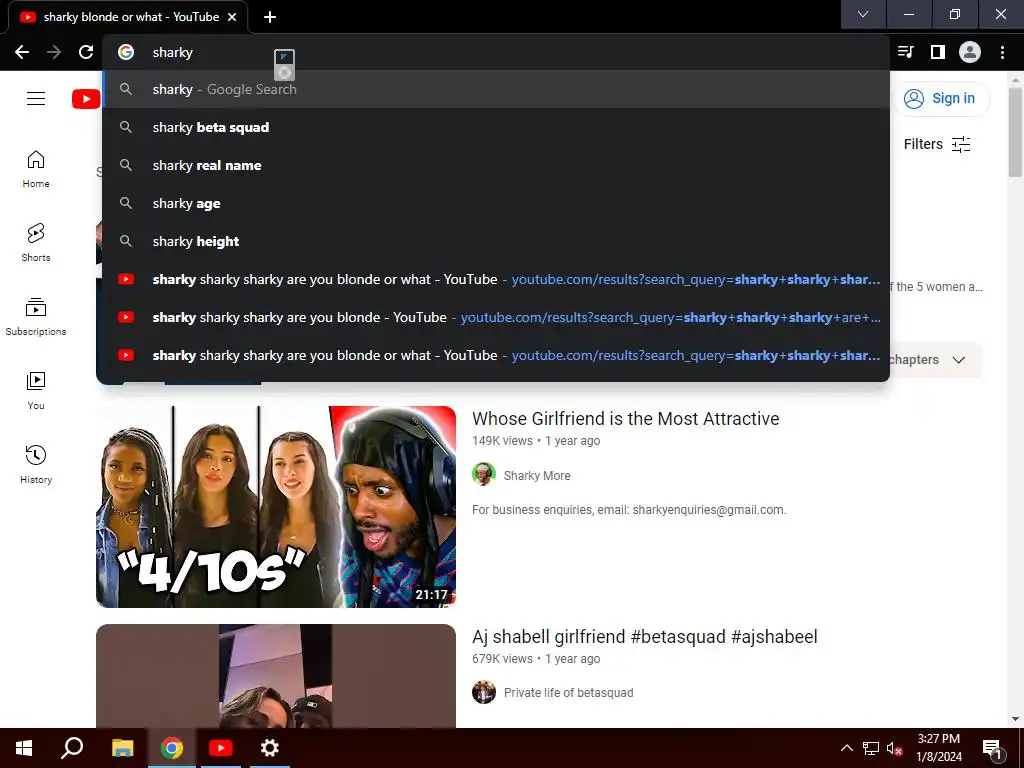
Task: Click the Sharky More channel avatar
Action: (x=484, y=475)
